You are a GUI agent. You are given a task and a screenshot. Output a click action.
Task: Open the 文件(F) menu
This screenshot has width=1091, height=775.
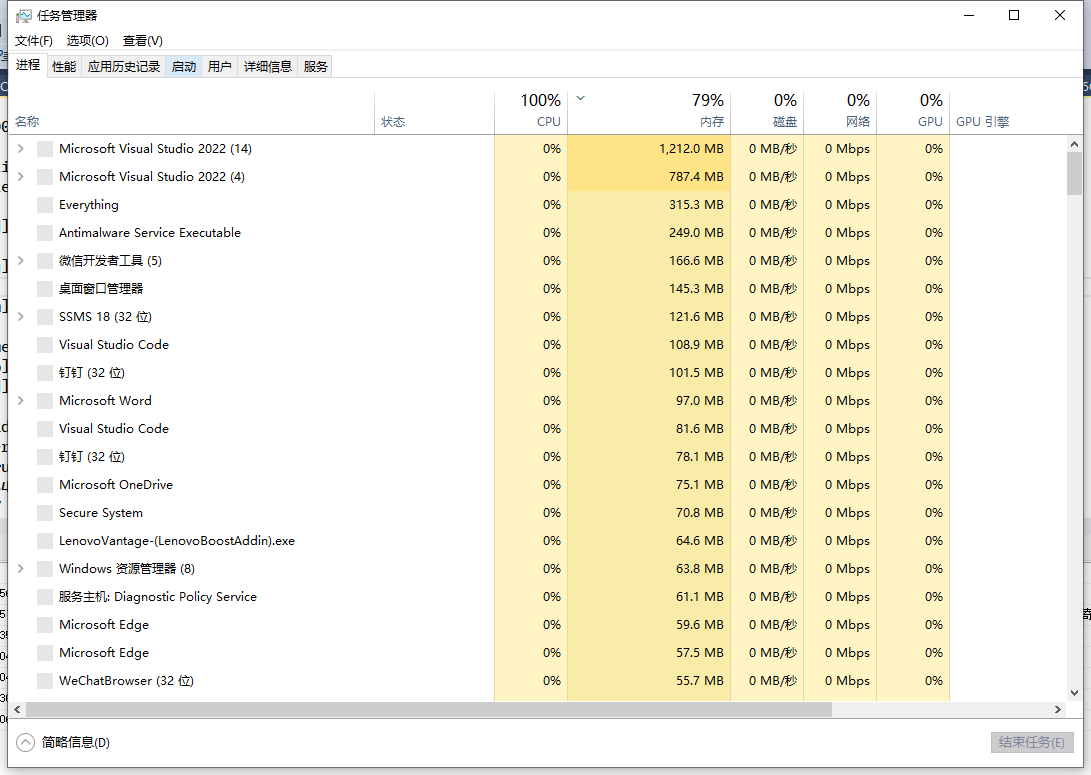coord(33,40)
